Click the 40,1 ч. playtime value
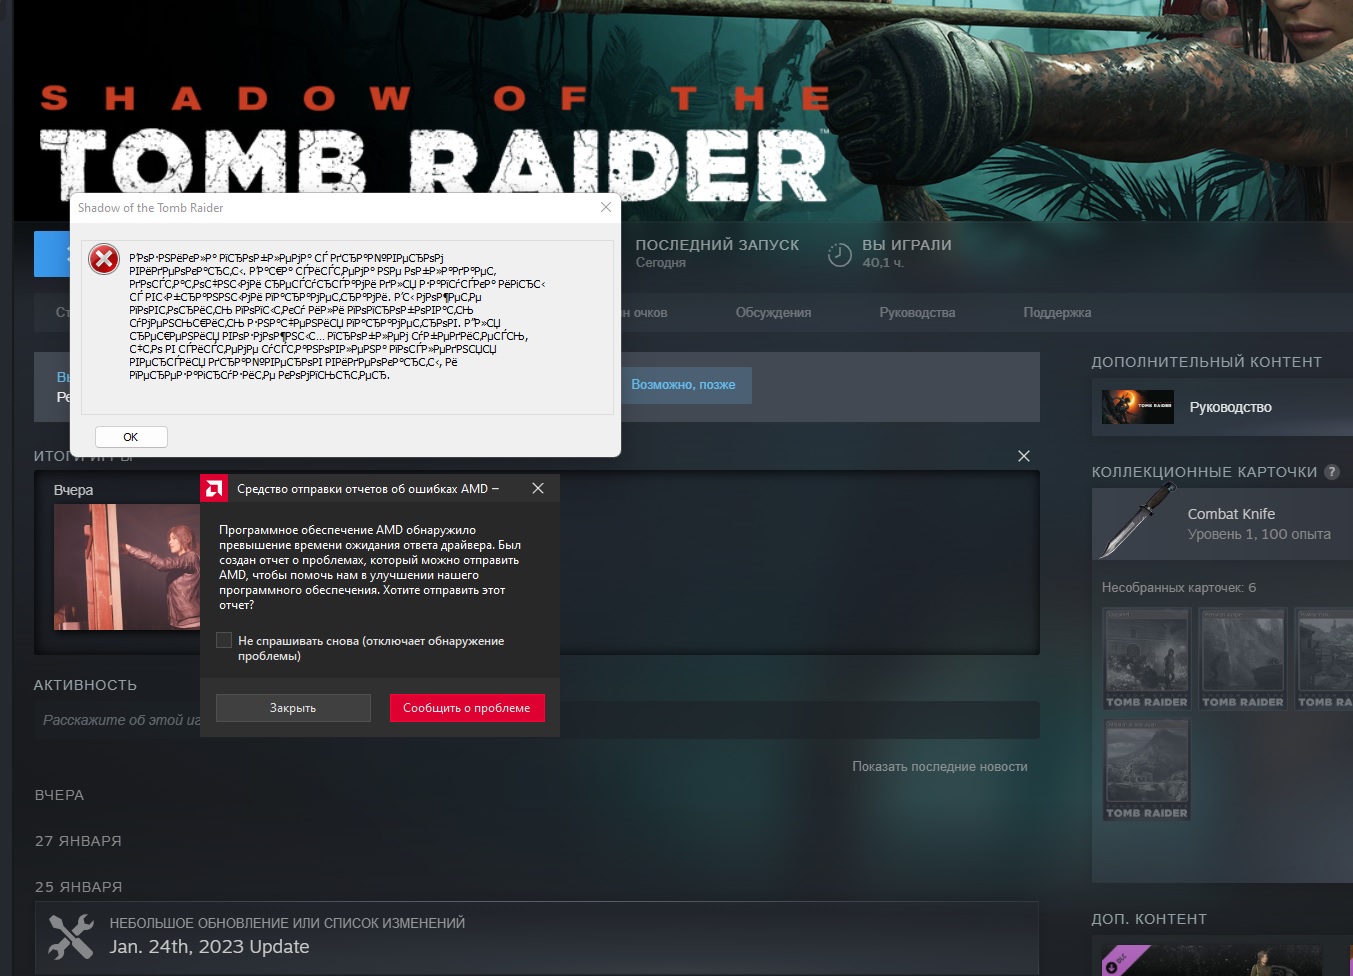 (883, 263)
